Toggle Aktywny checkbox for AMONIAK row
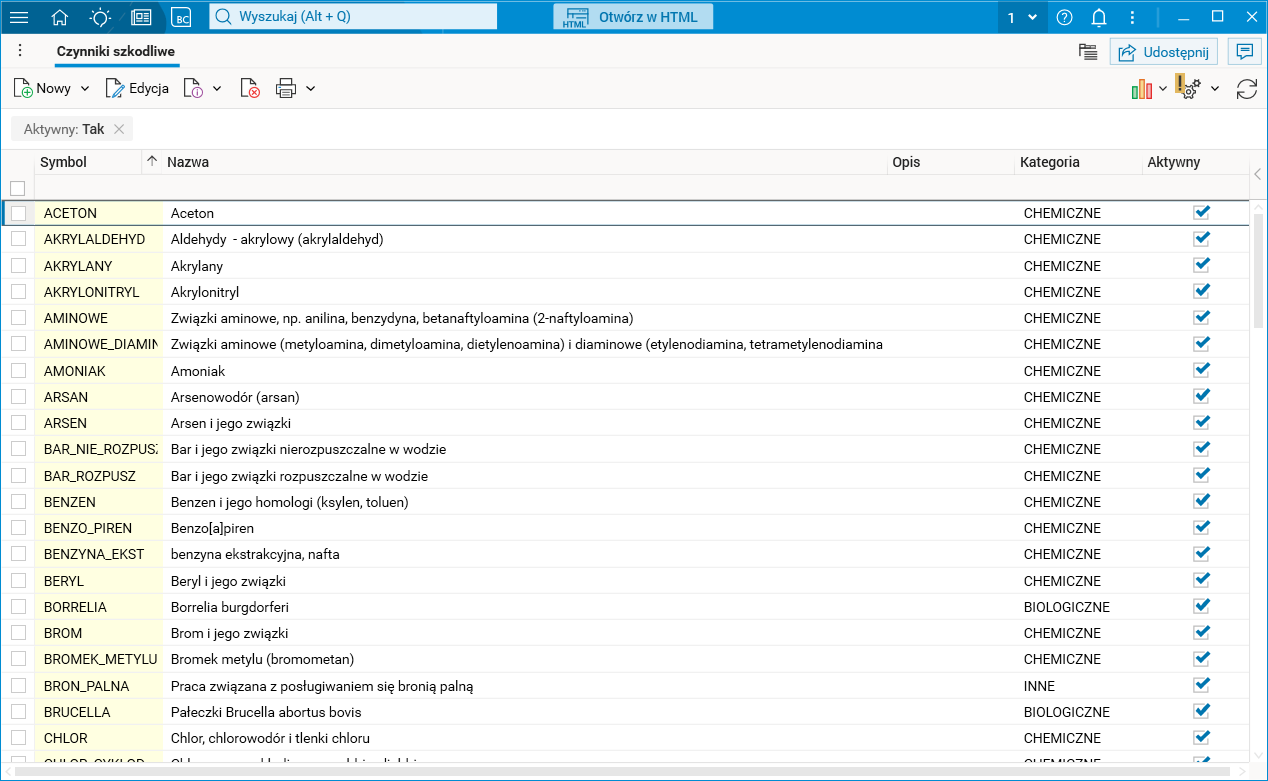This screenshot has height=781, width=1268. pyautogui.click(x=1201, y=371)
